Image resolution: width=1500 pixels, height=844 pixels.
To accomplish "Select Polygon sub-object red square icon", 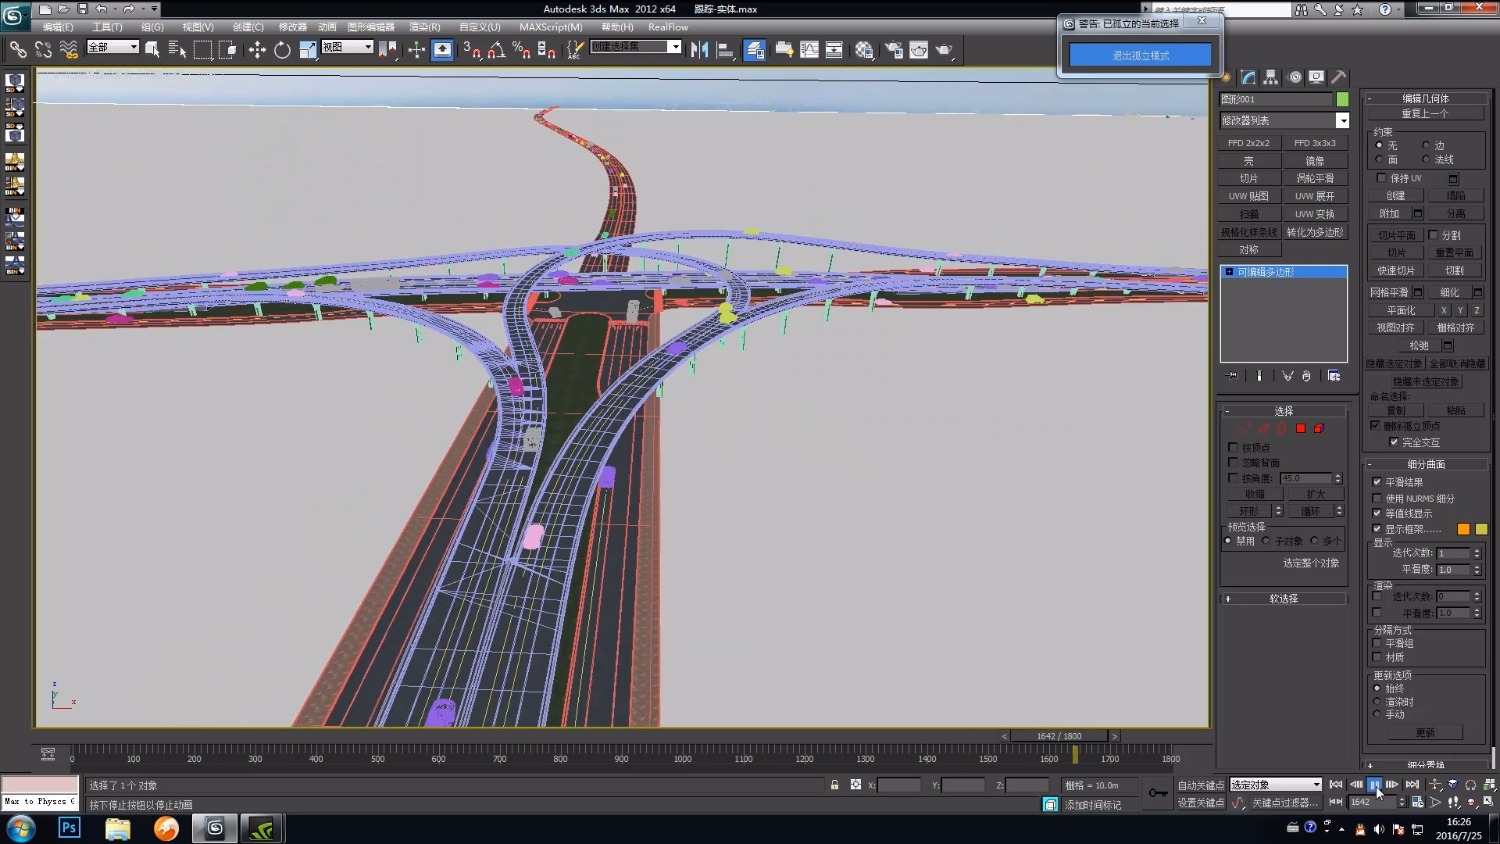I will (1301, 428).
